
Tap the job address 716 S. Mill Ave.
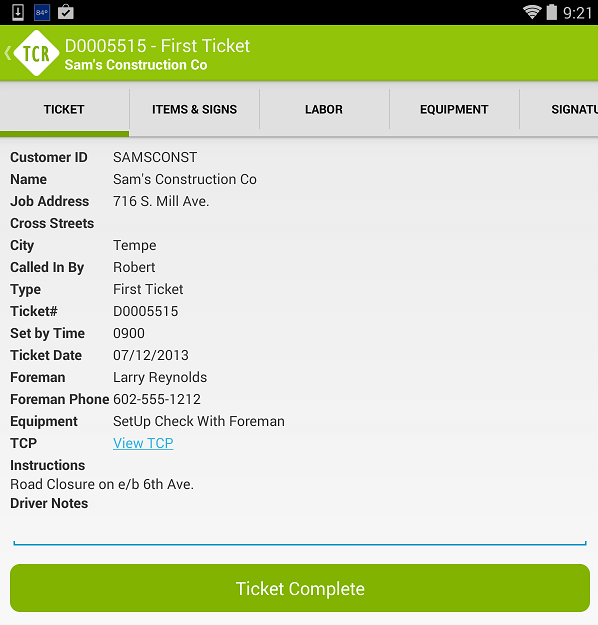pos(161,201)
